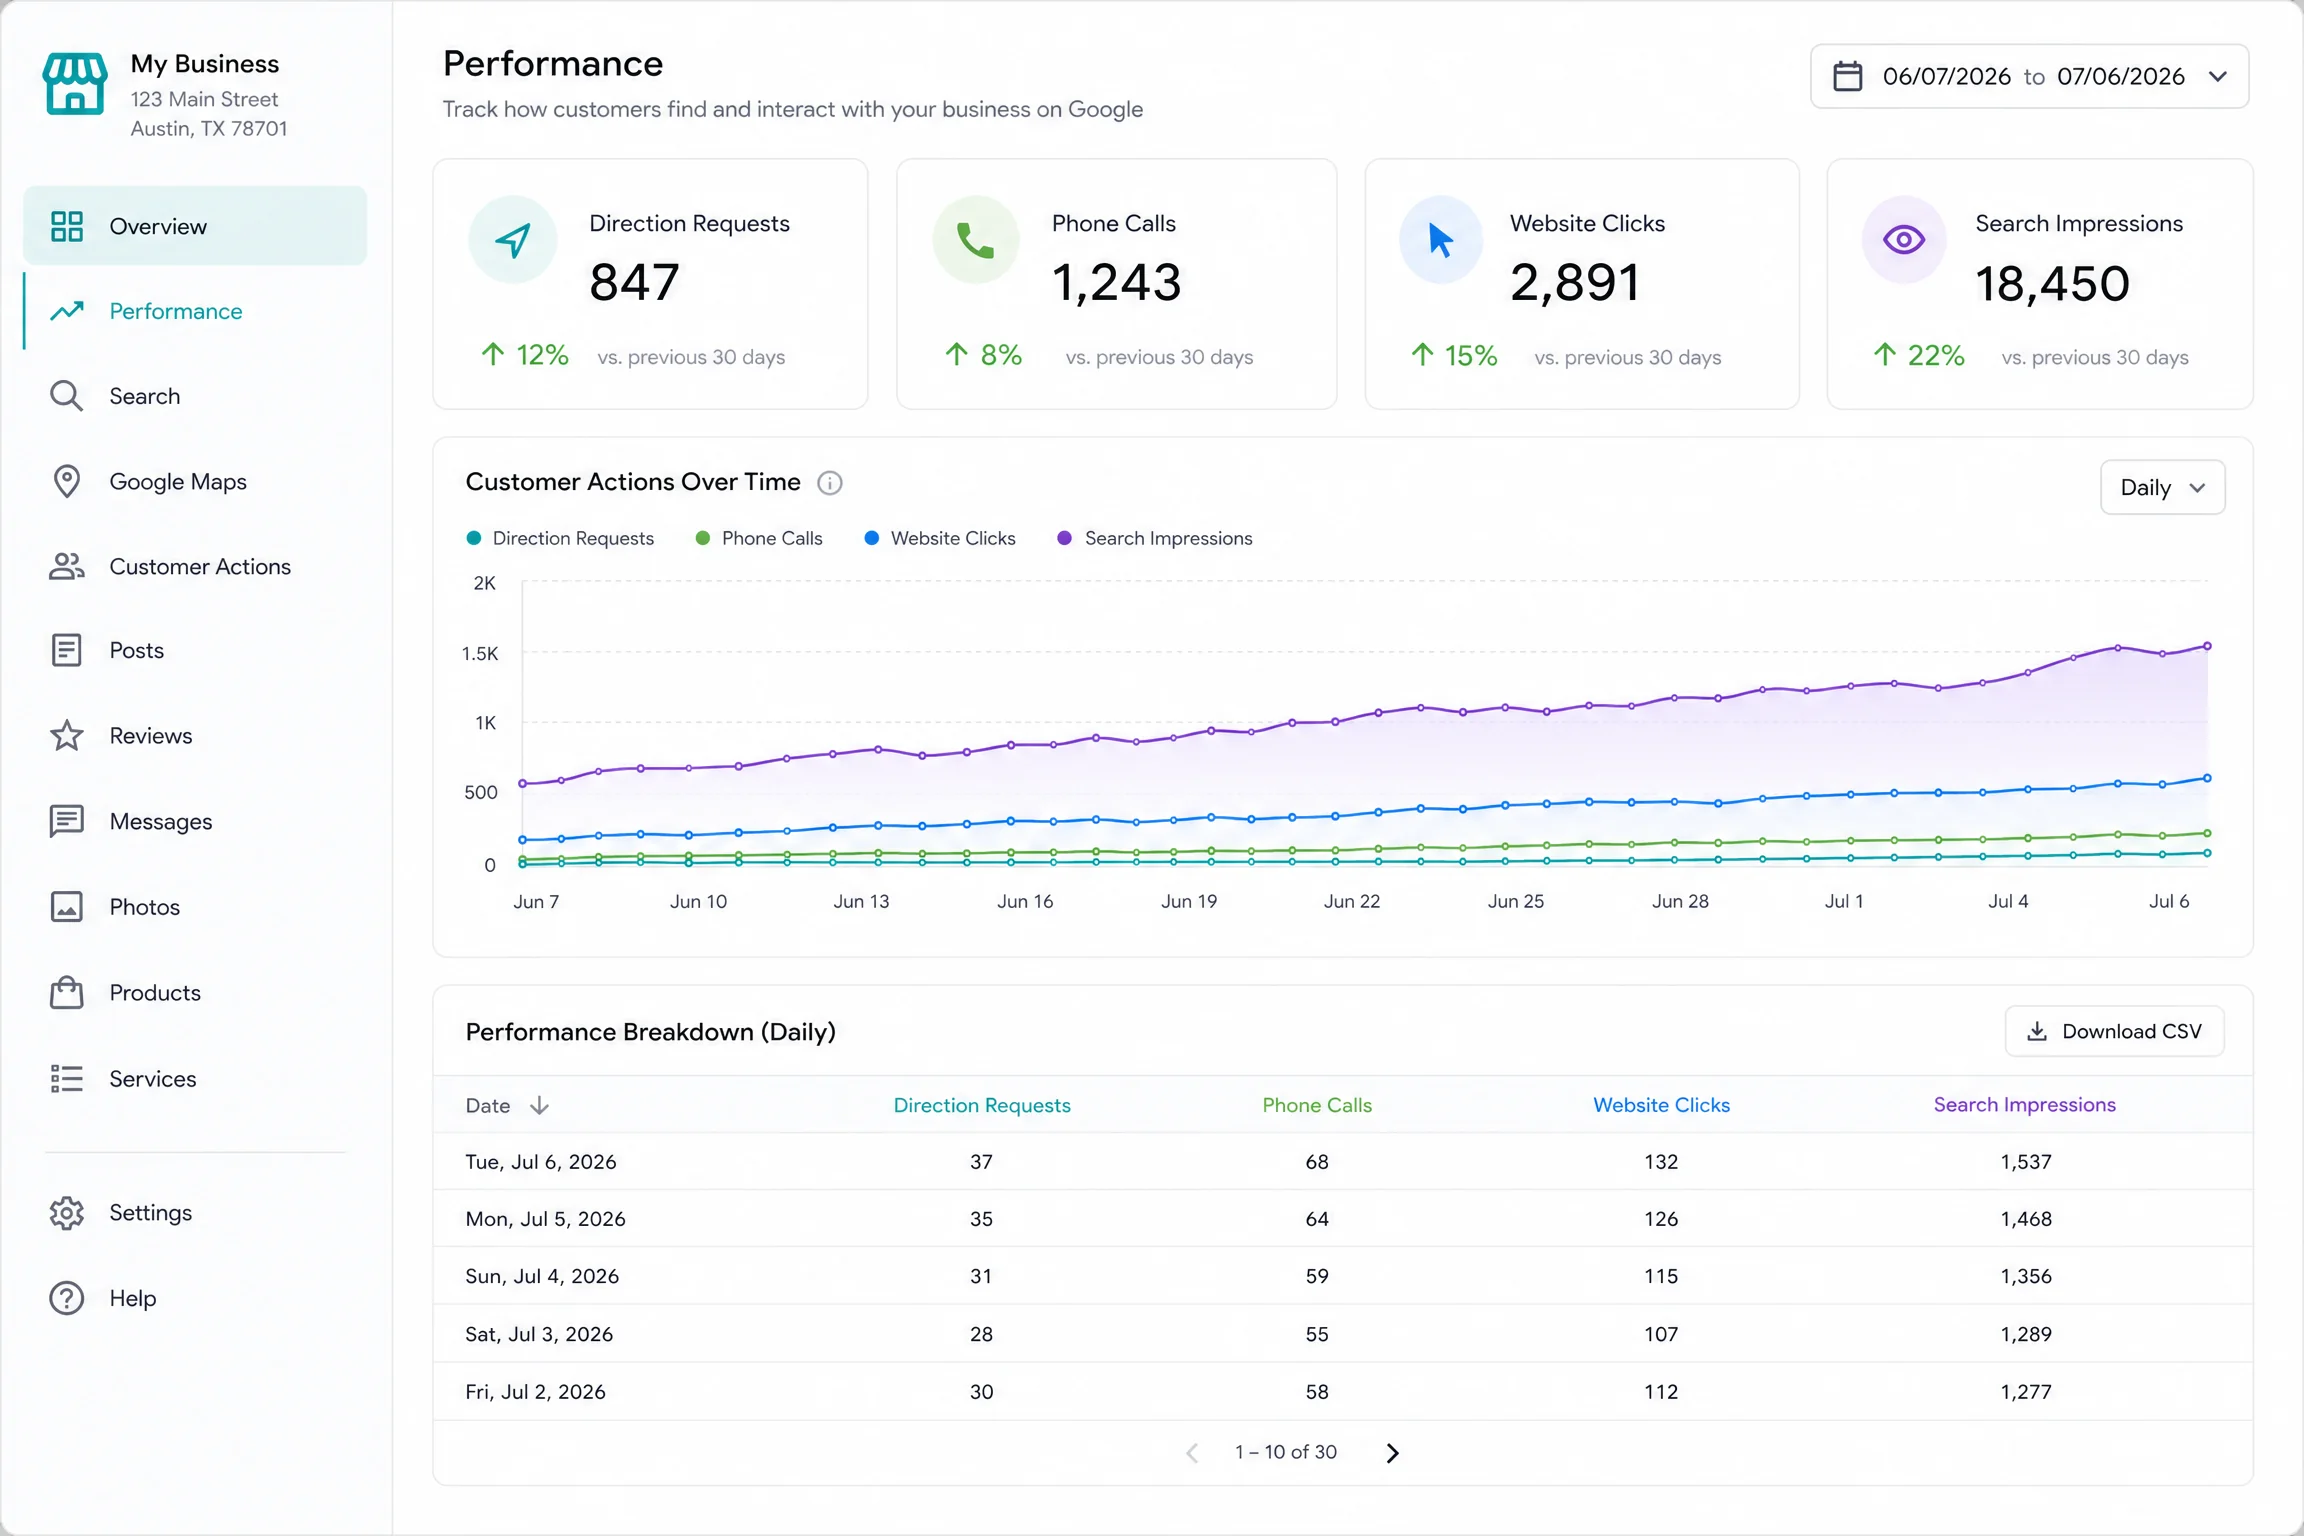Click the Customer Actions people icon

click(67, 566)
